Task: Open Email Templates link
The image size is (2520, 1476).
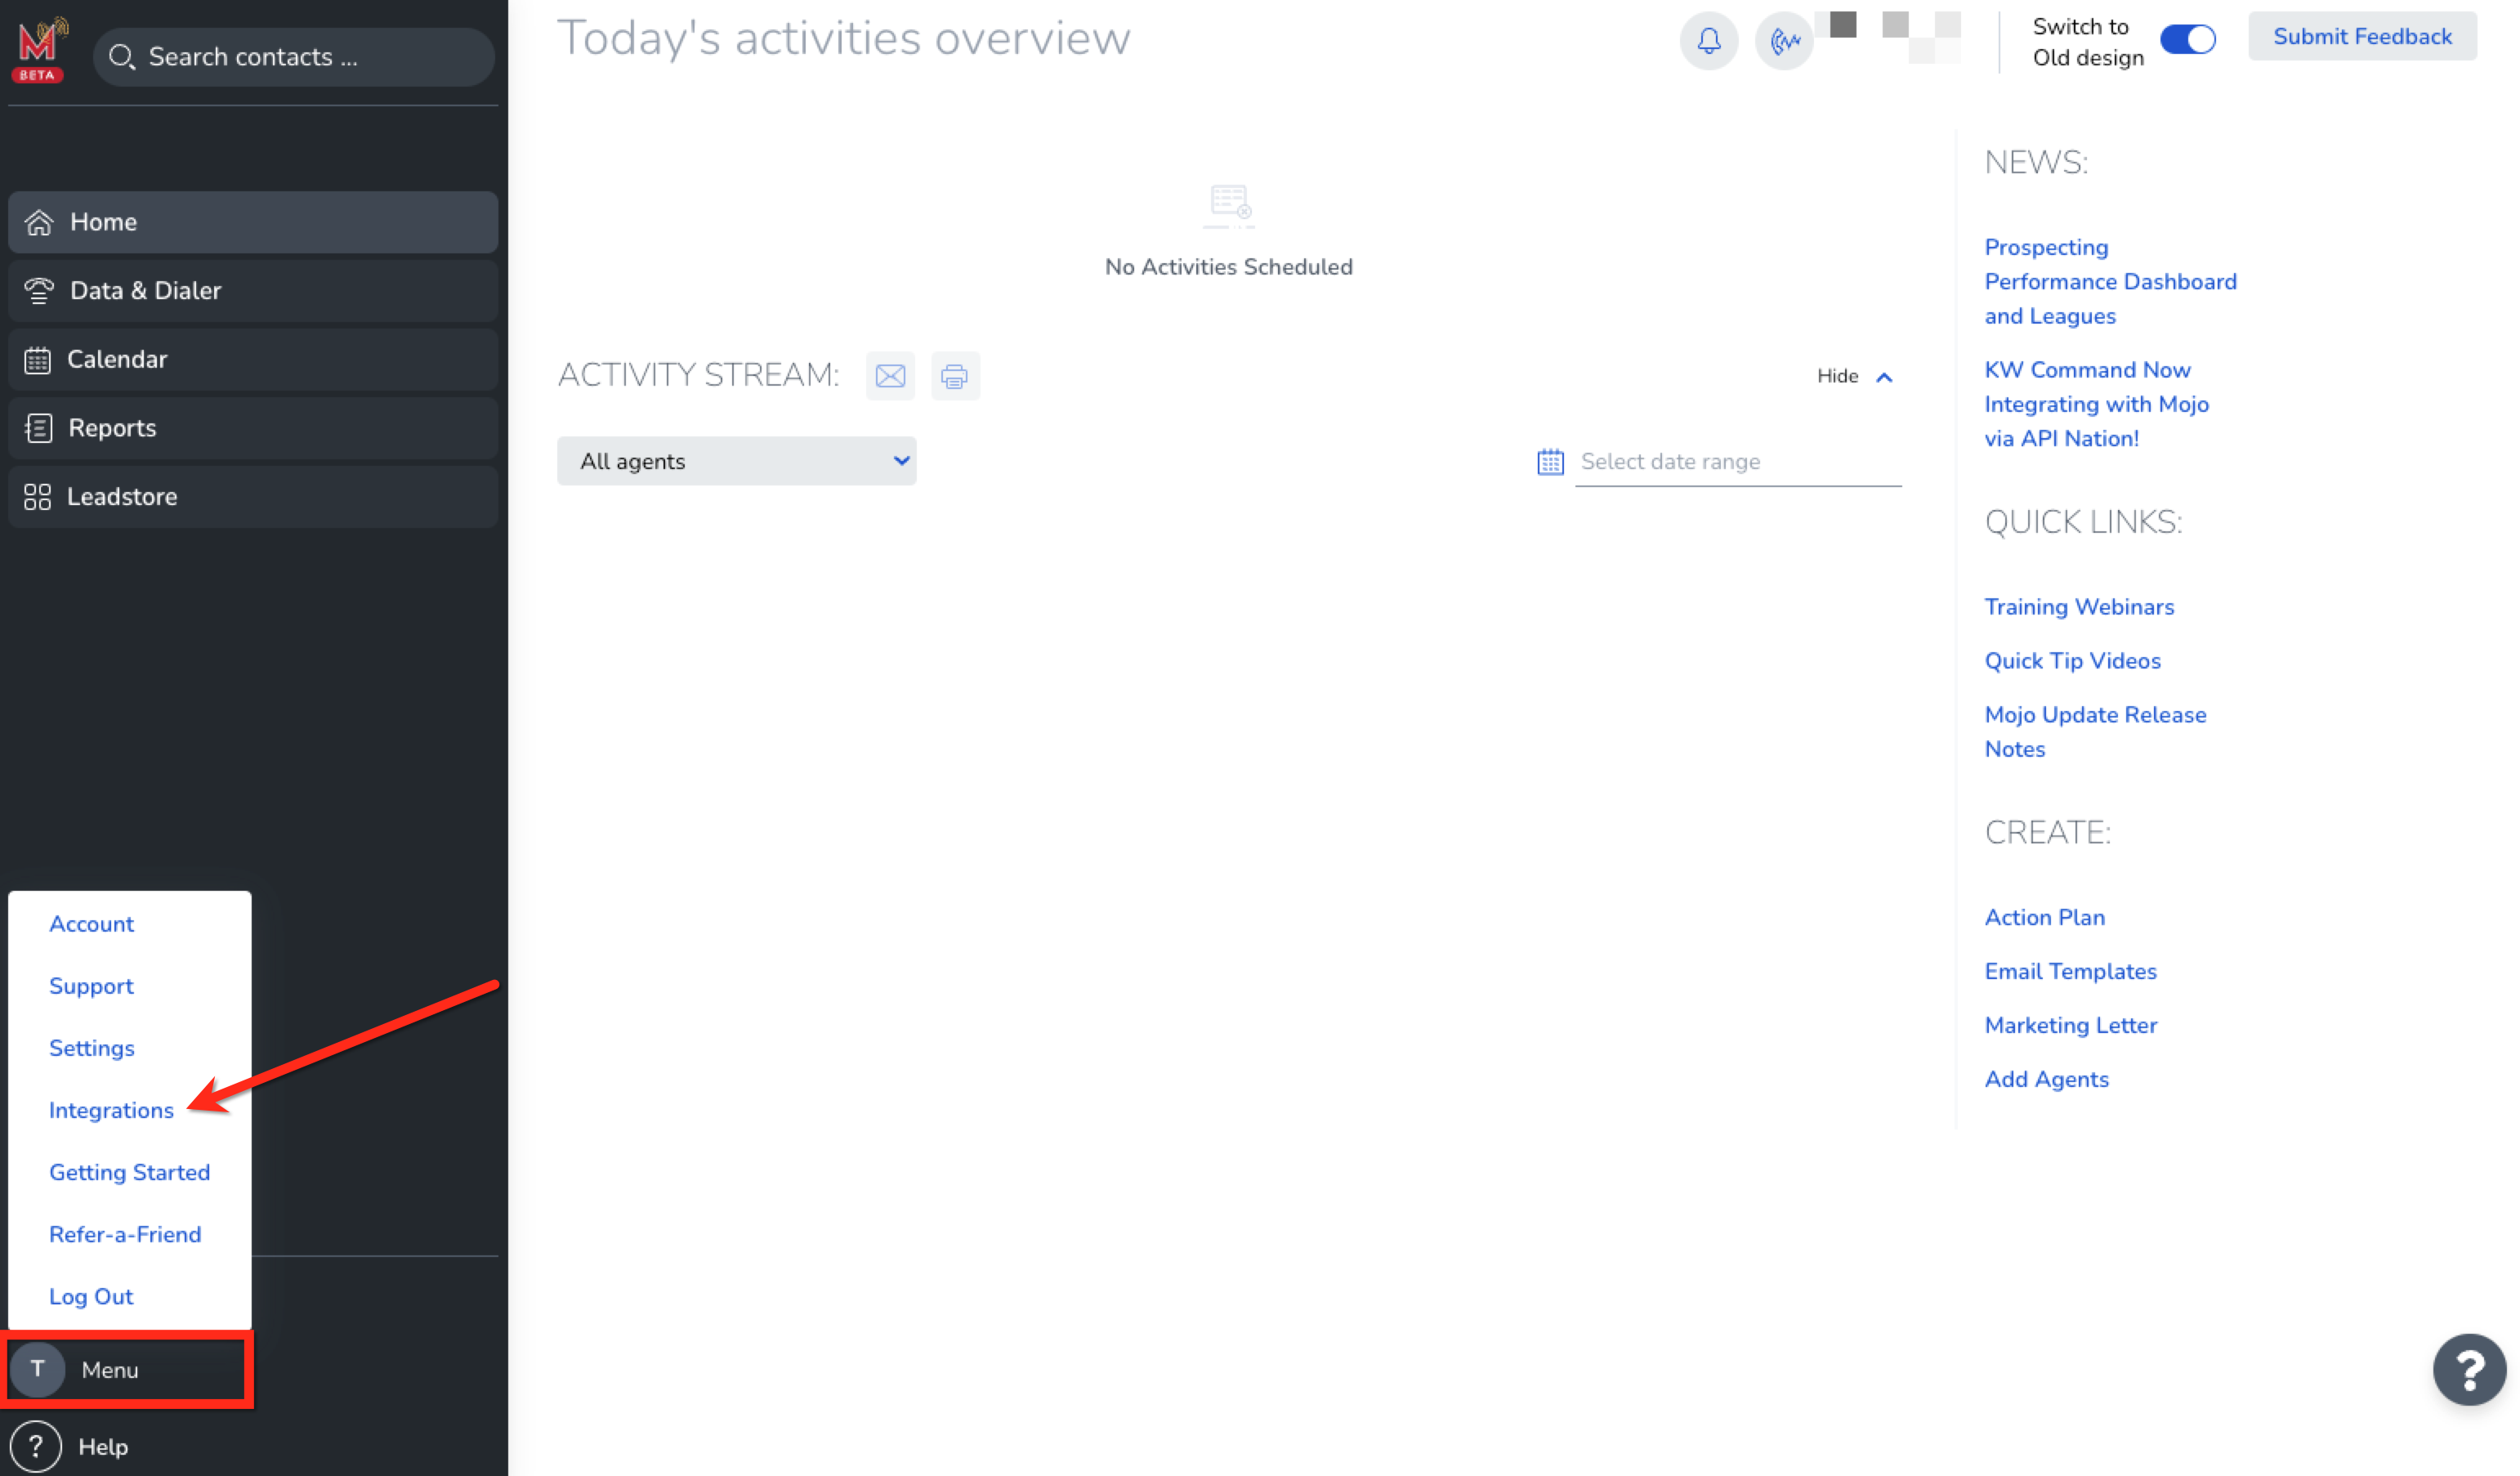Action: (x=2070, y=971)
